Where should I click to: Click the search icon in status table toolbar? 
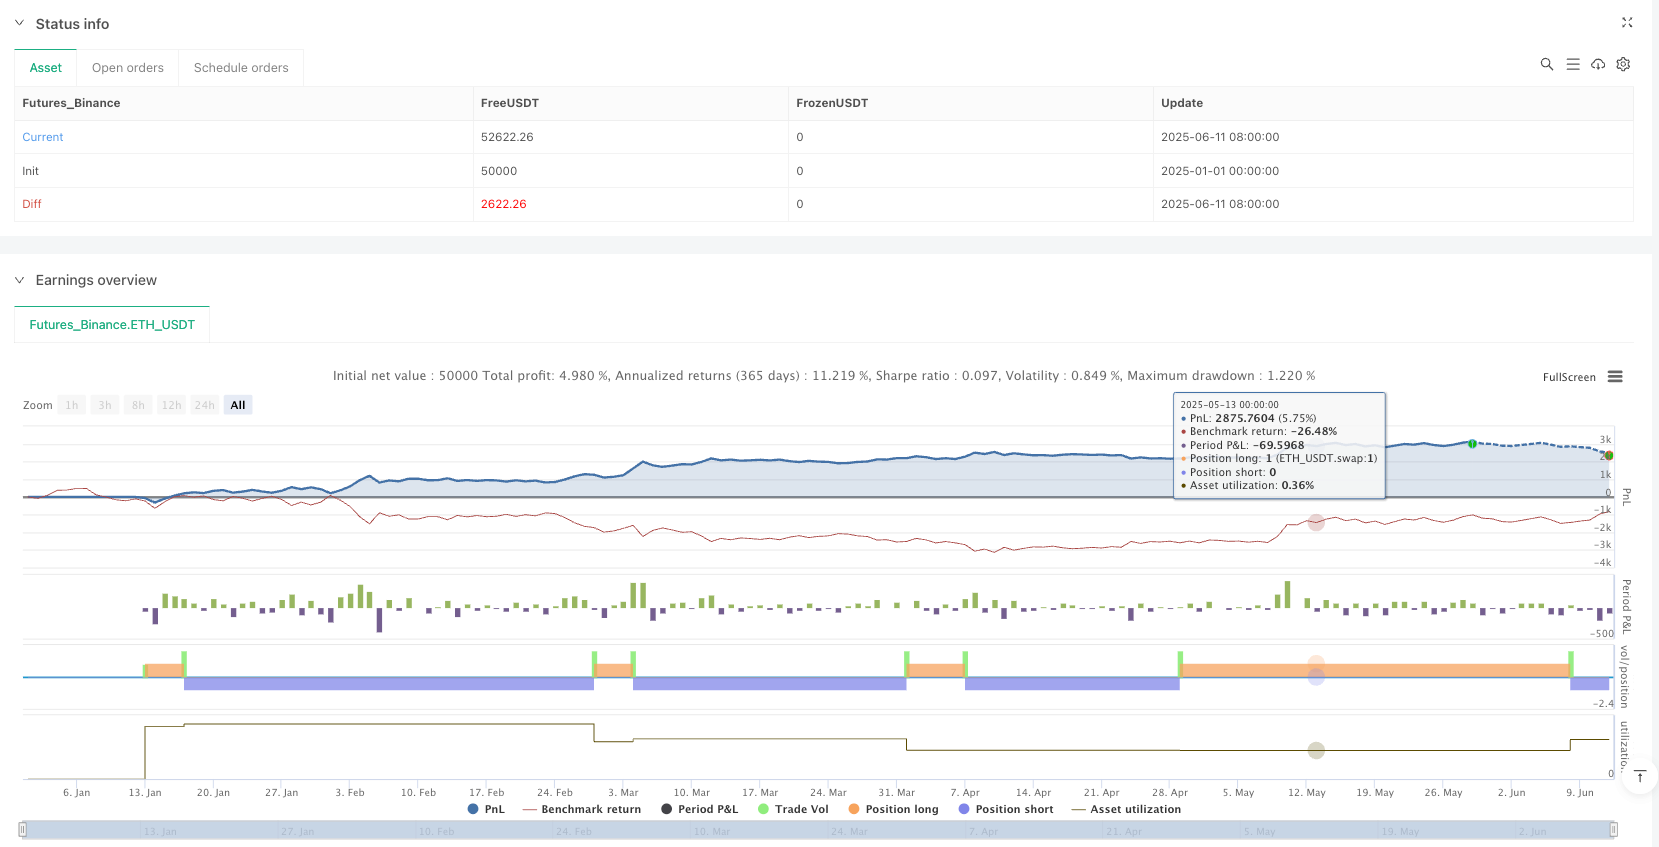(1546, 64)
